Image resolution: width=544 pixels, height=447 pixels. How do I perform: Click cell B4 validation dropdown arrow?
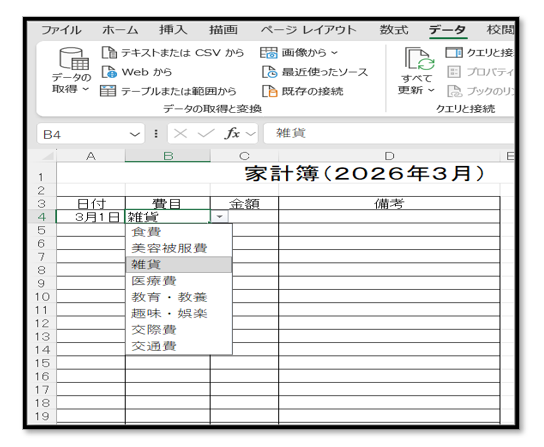[x=219, y=217]
